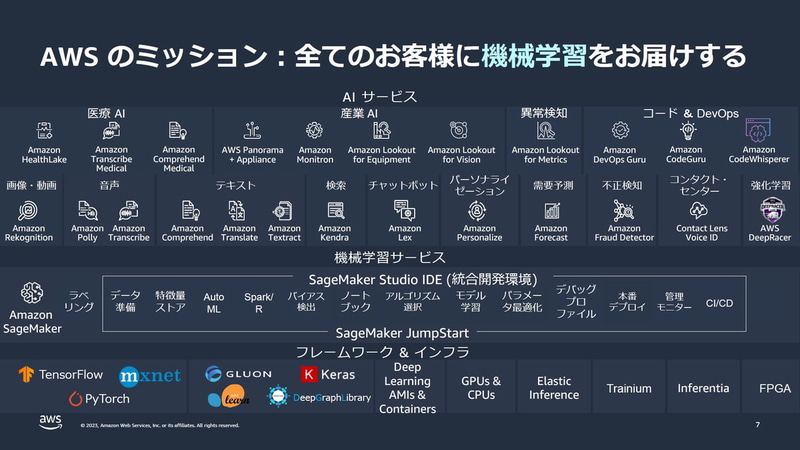
Task: Click the Elastic Inference box
Action: tap(554, 388)
